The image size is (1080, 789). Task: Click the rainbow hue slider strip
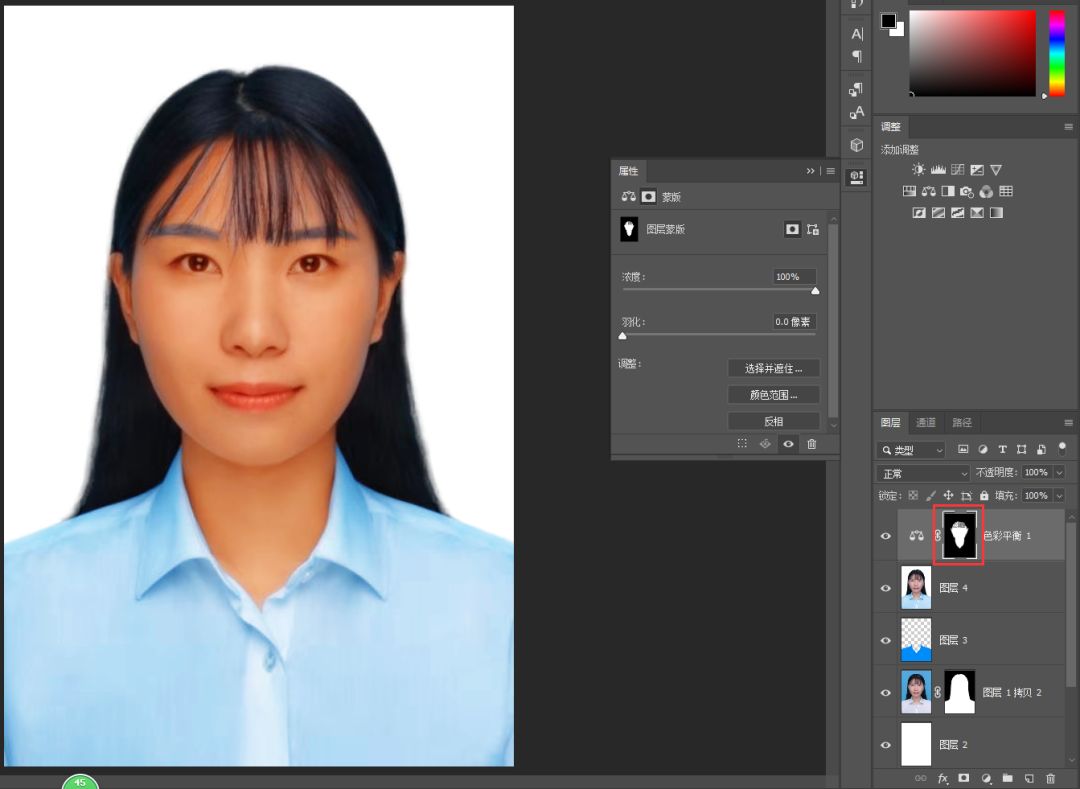(1056, 53)
